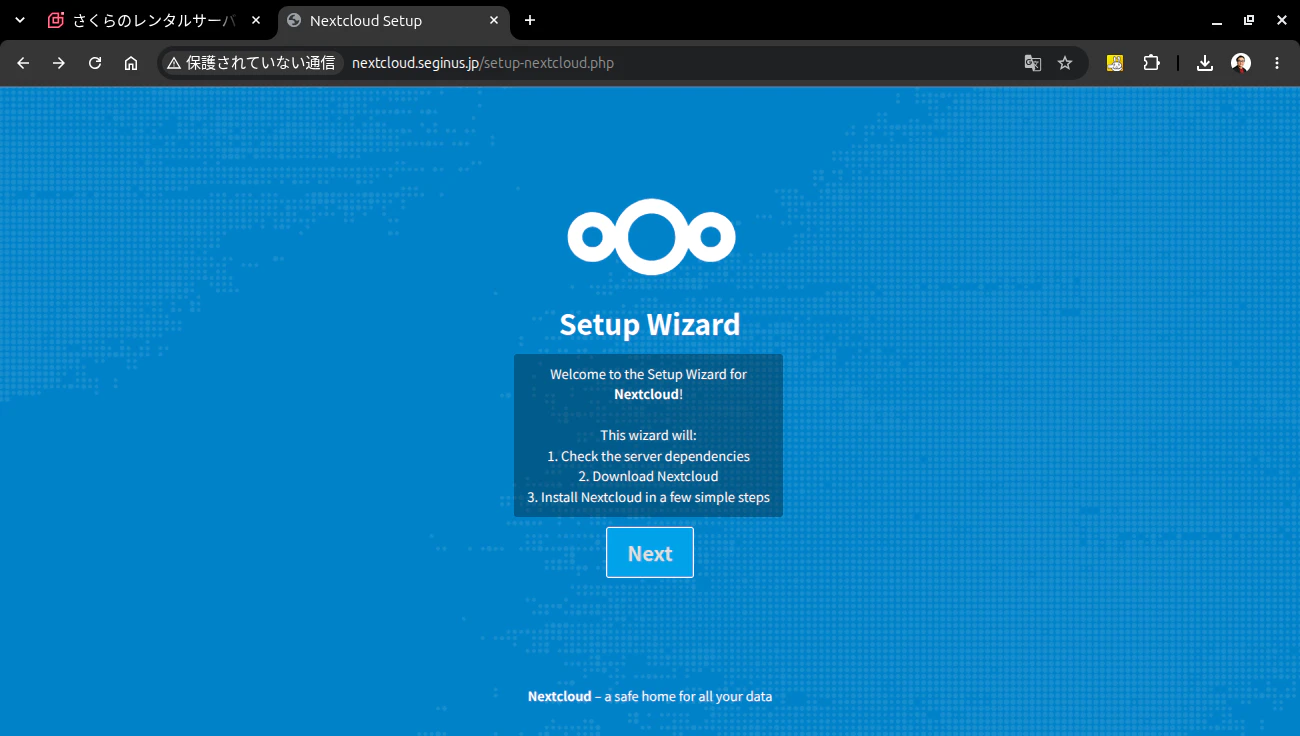Click the Next button in Setup Wizard
The image size is (1300, 736).
pyautogui.click(x=650, y=553)
